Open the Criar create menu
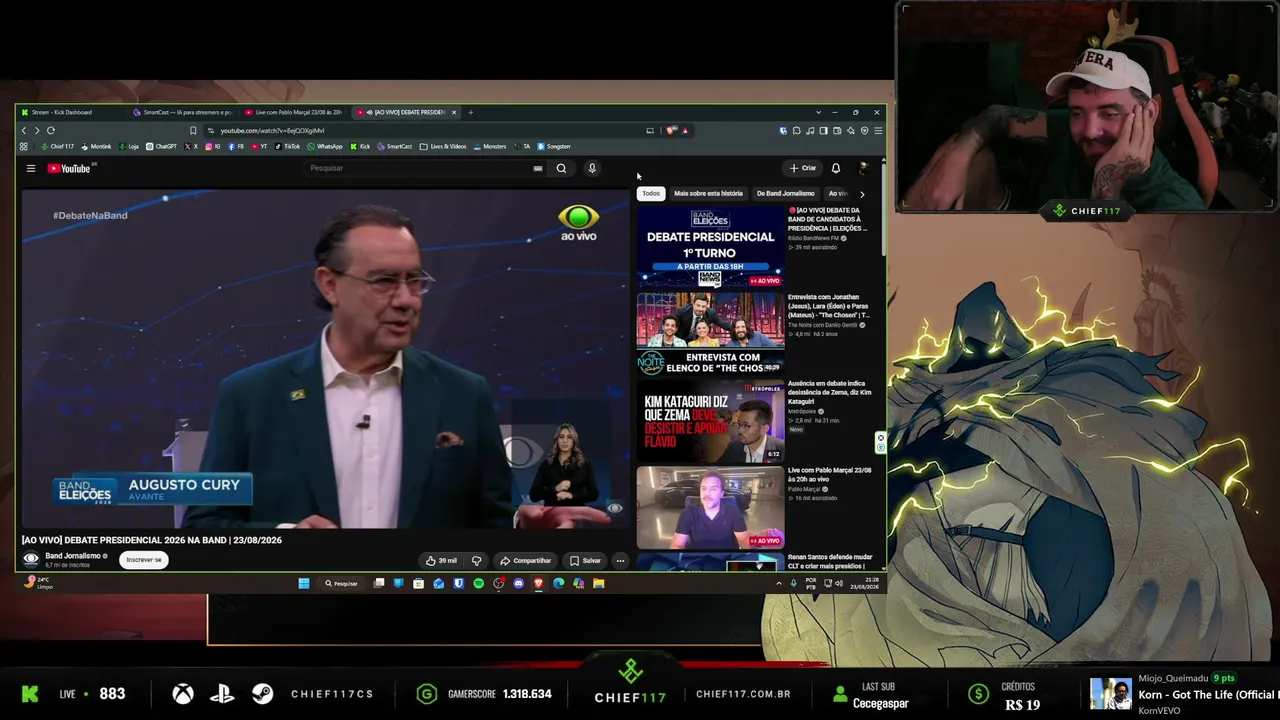 coord(802,169)
